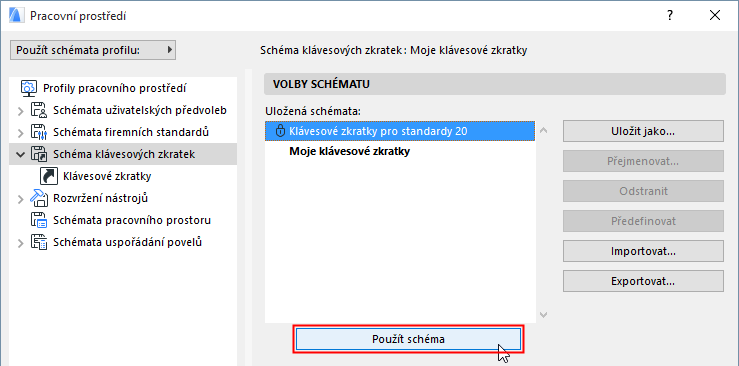The width and height of the screenshot is (739, 366).
Task: Select the Schémata uspořádání povelů label
Action: [x=128, y=242]
